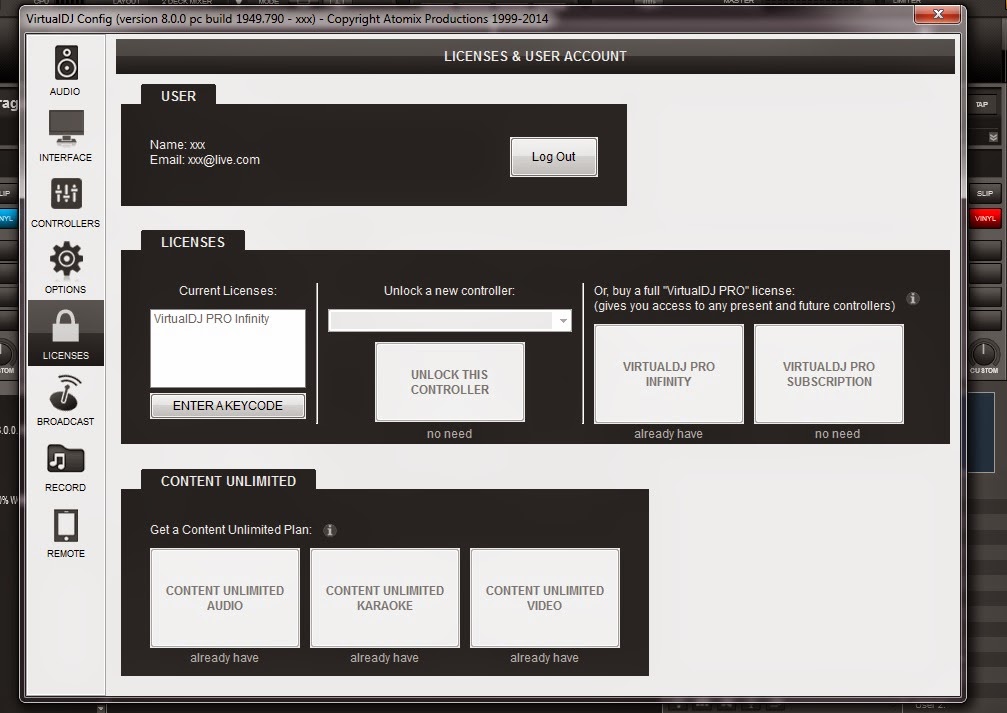Click the CONTENT UNLIMITED section tab header
The height and width of the screenshot is (713, 1007).
(x=228, y=480)
